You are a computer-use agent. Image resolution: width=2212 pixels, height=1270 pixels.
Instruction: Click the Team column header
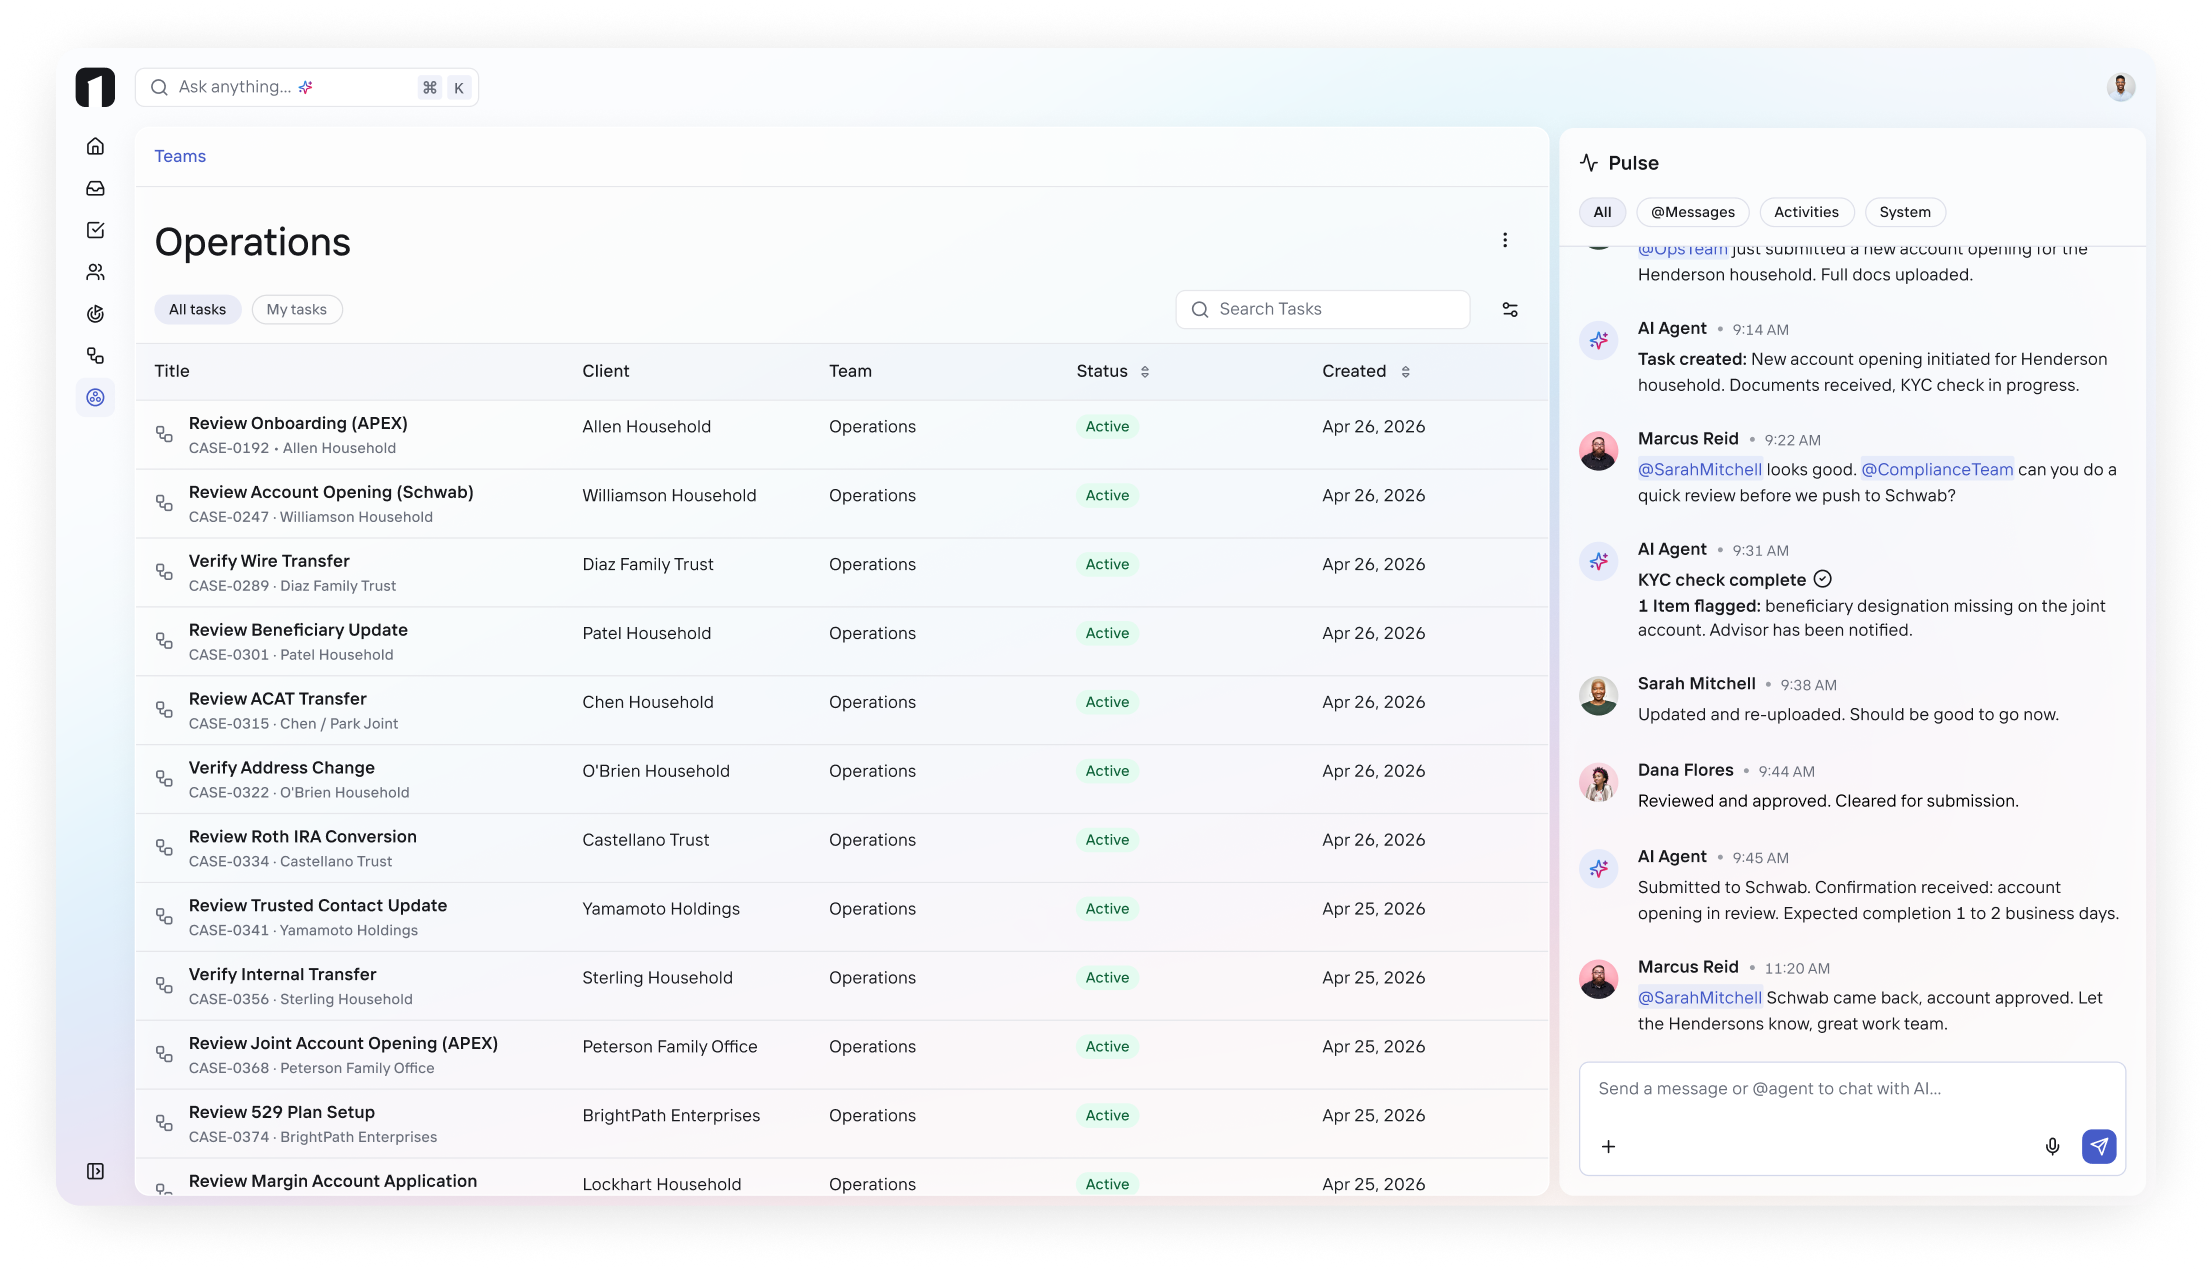850,371
